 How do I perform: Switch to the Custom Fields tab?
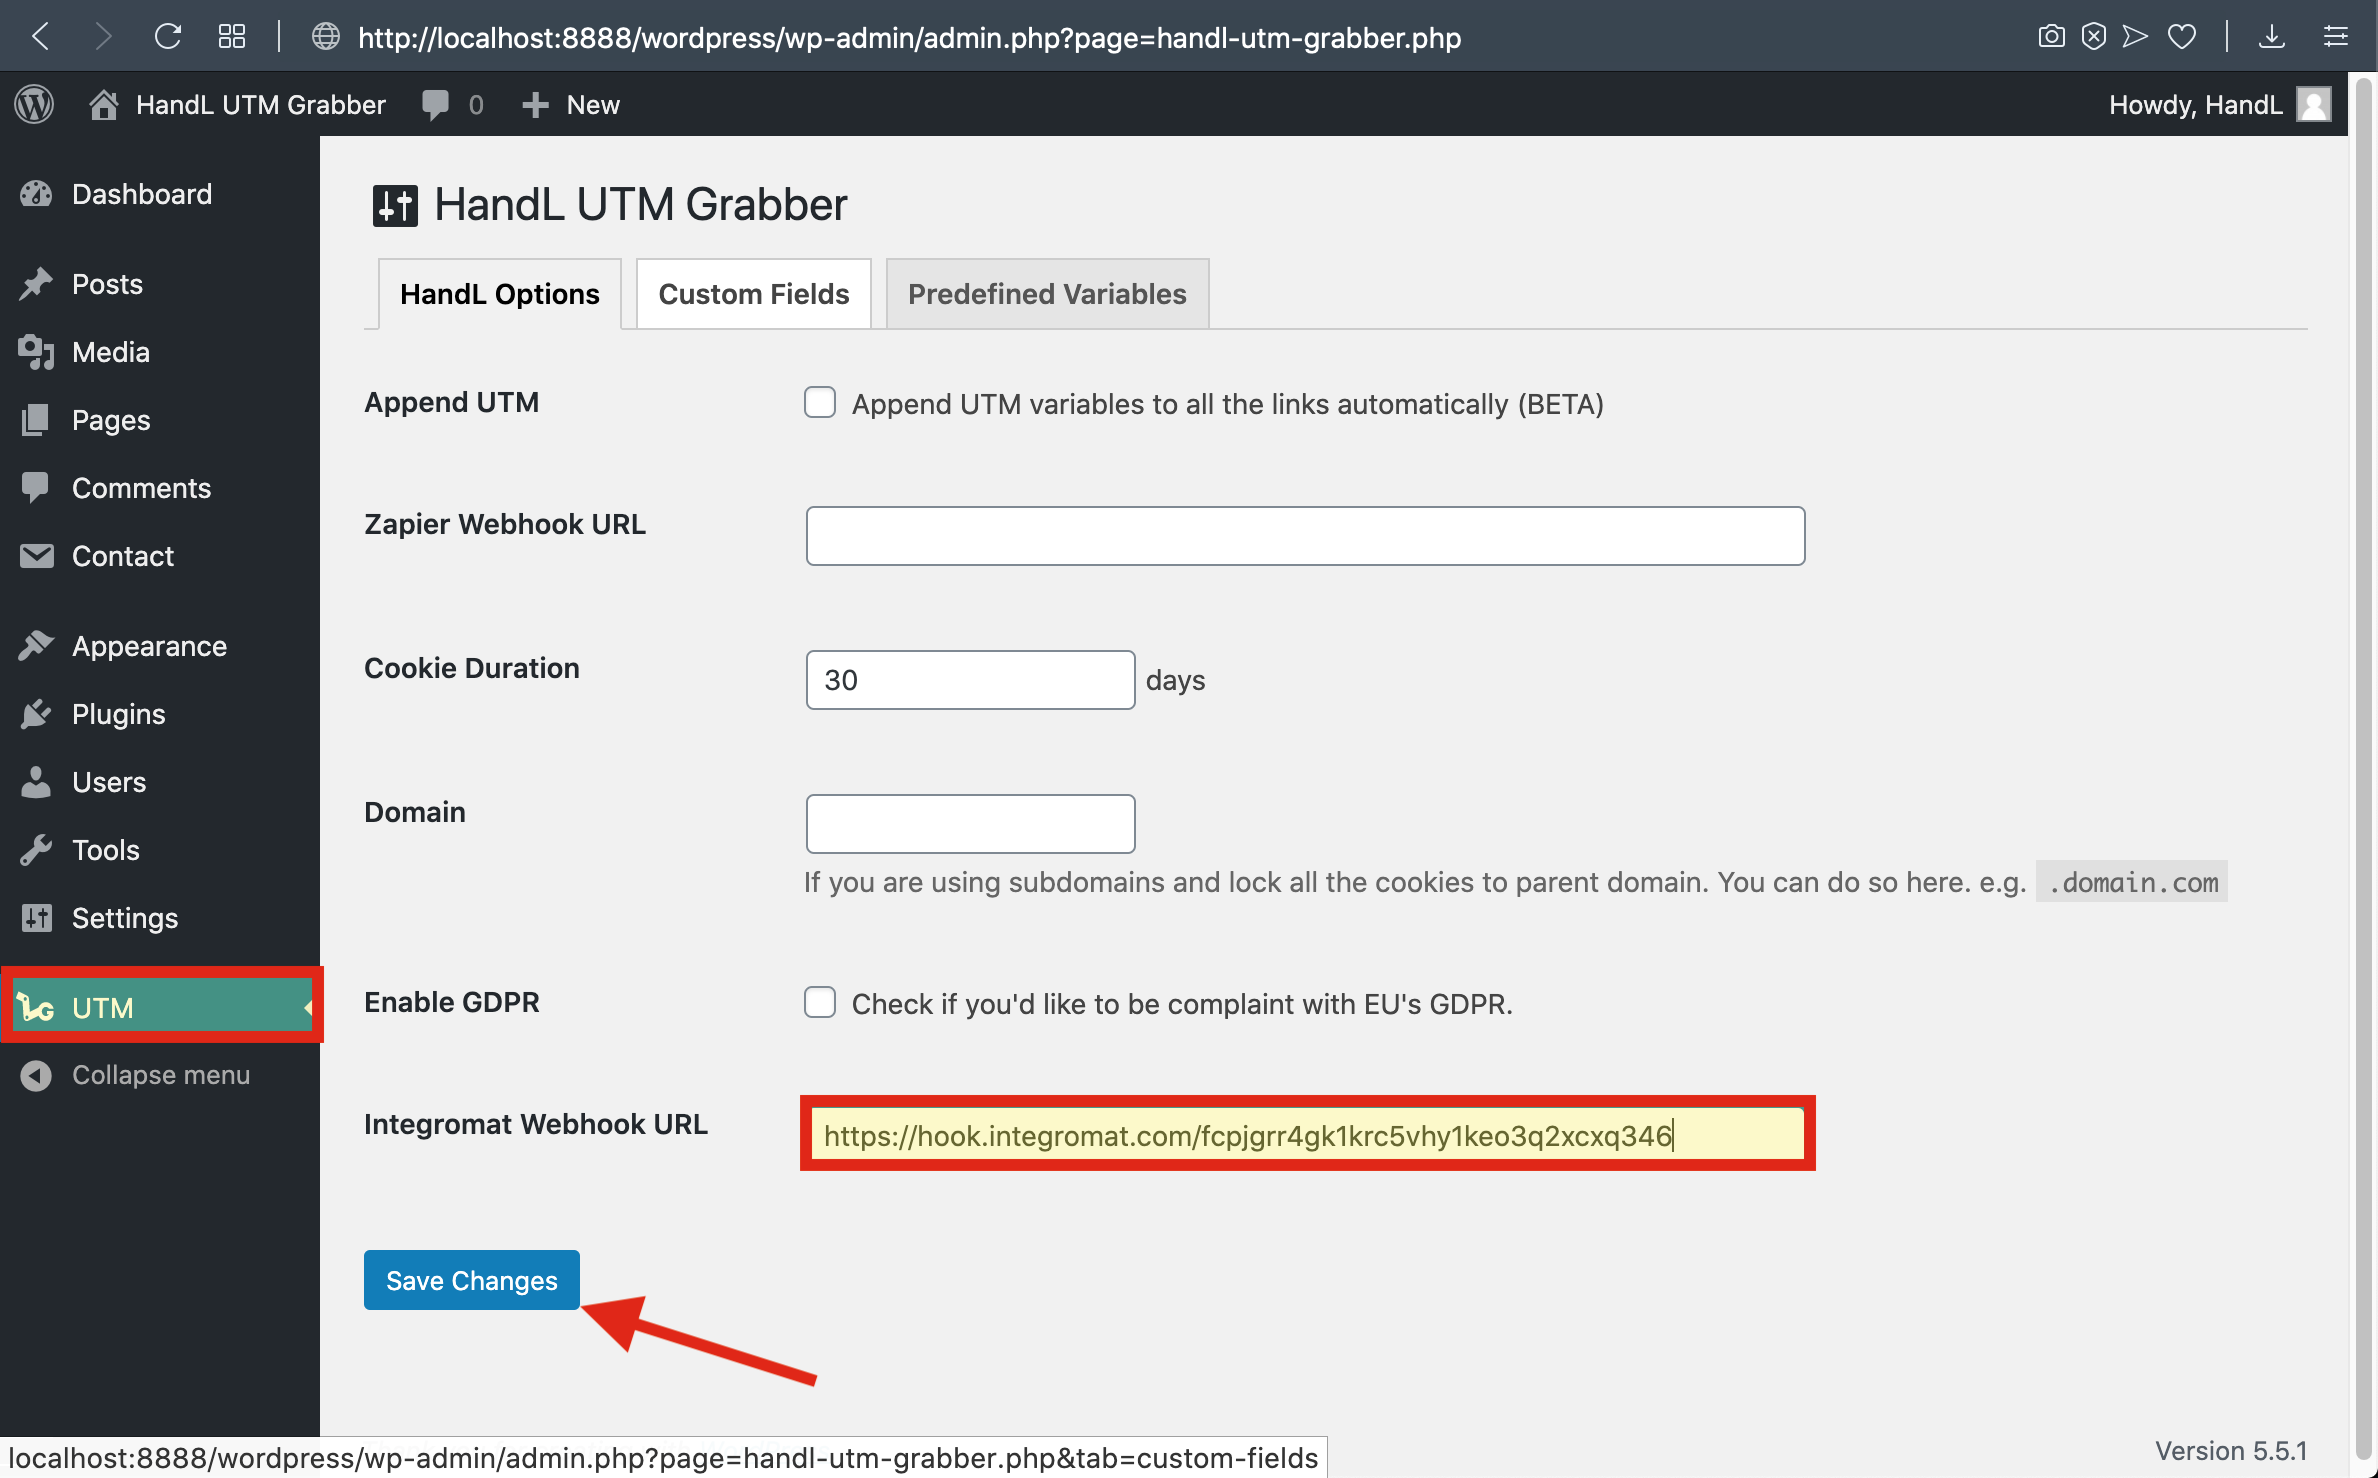click(753, 294)
